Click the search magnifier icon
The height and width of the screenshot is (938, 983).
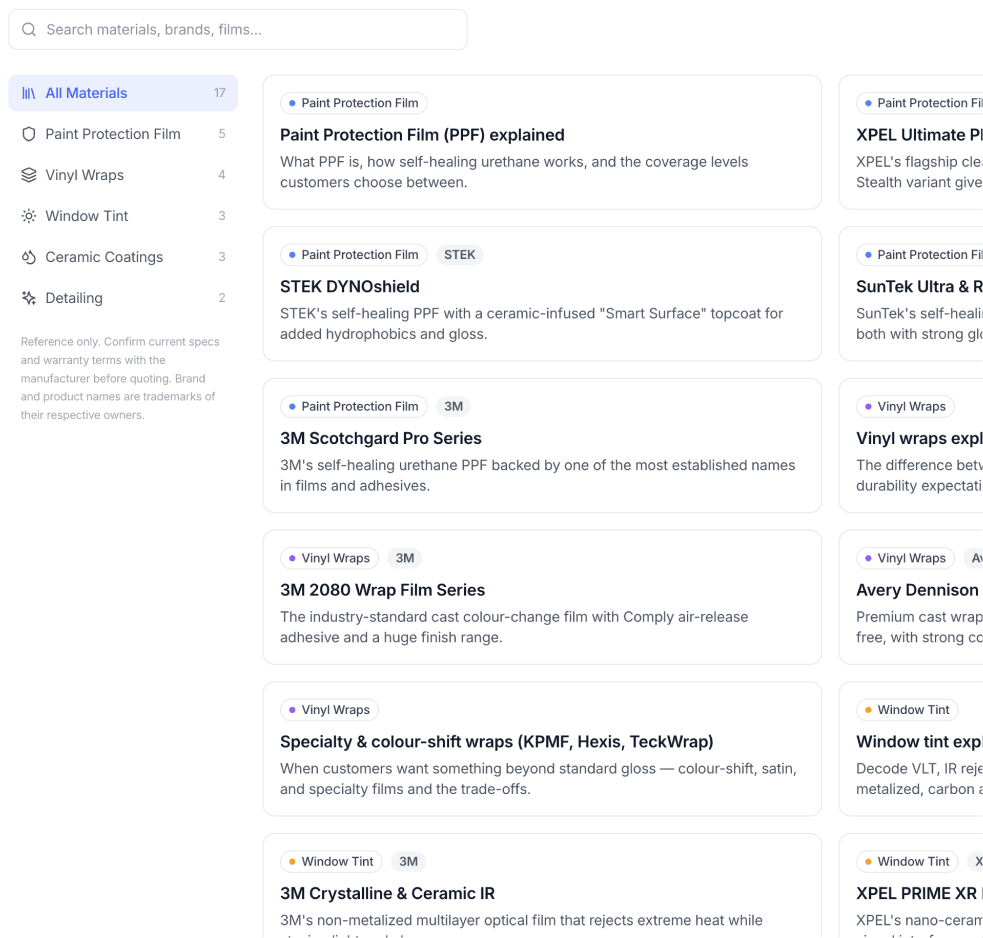29,29
